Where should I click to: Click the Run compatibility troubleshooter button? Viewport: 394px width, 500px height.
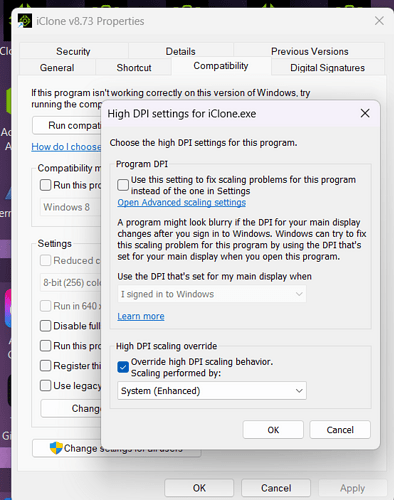67,125
